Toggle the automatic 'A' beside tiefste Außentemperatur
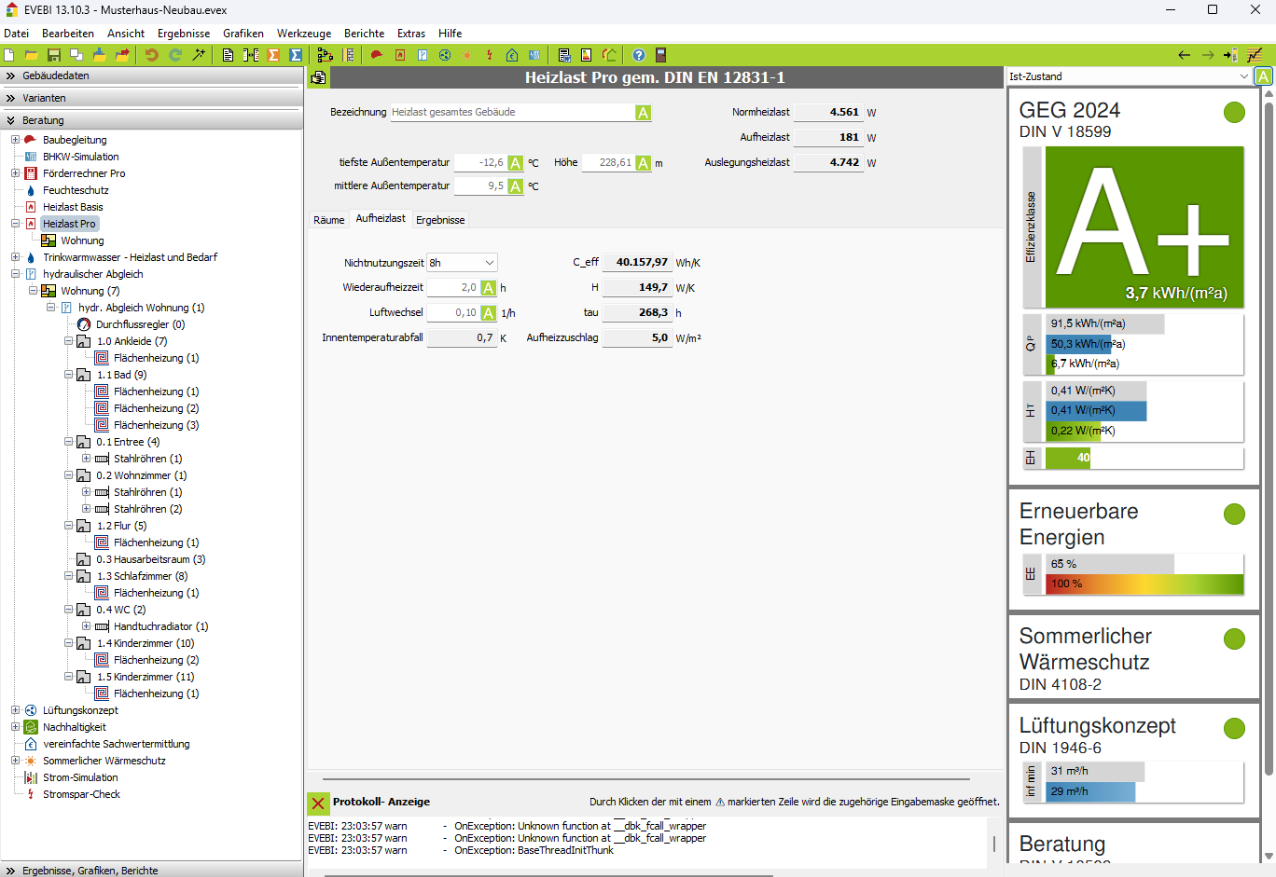The height and width of the screenshot is (877, 1276). click(515, 163)
